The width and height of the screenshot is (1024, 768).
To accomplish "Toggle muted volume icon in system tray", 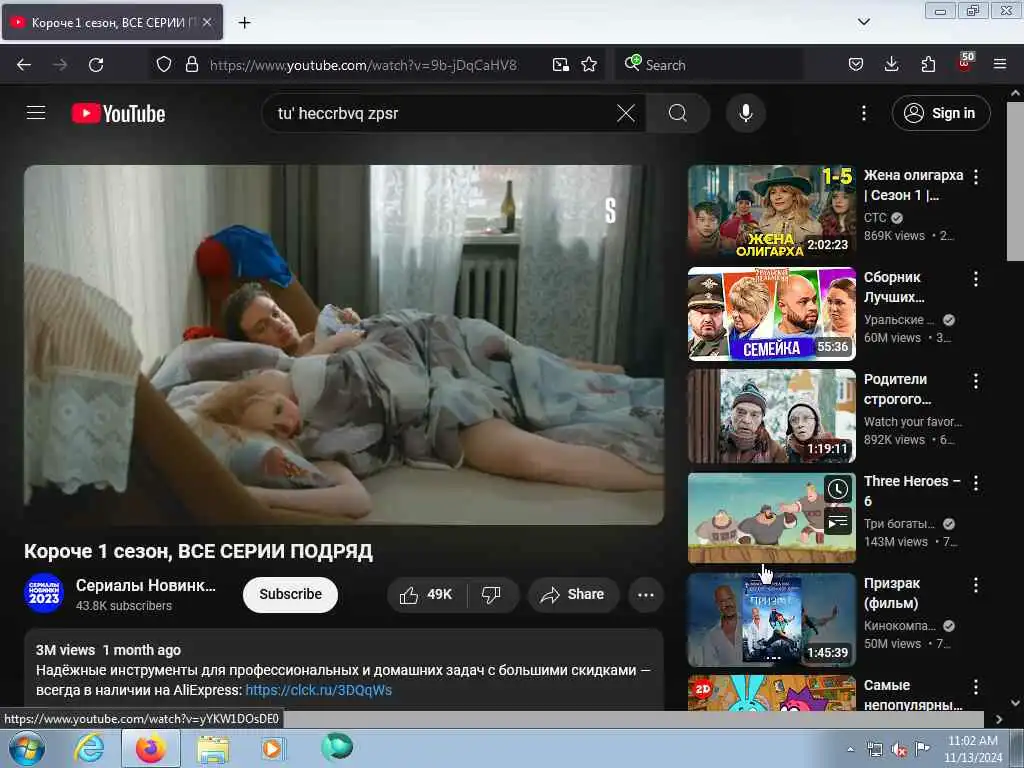I will [x=899, y=750].
